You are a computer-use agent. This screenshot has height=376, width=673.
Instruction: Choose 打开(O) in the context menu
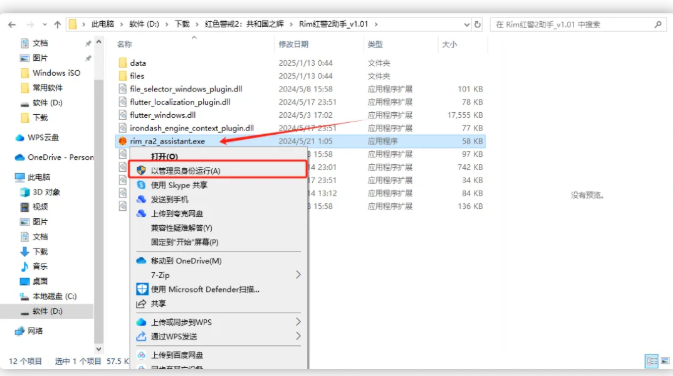(164, 156)
